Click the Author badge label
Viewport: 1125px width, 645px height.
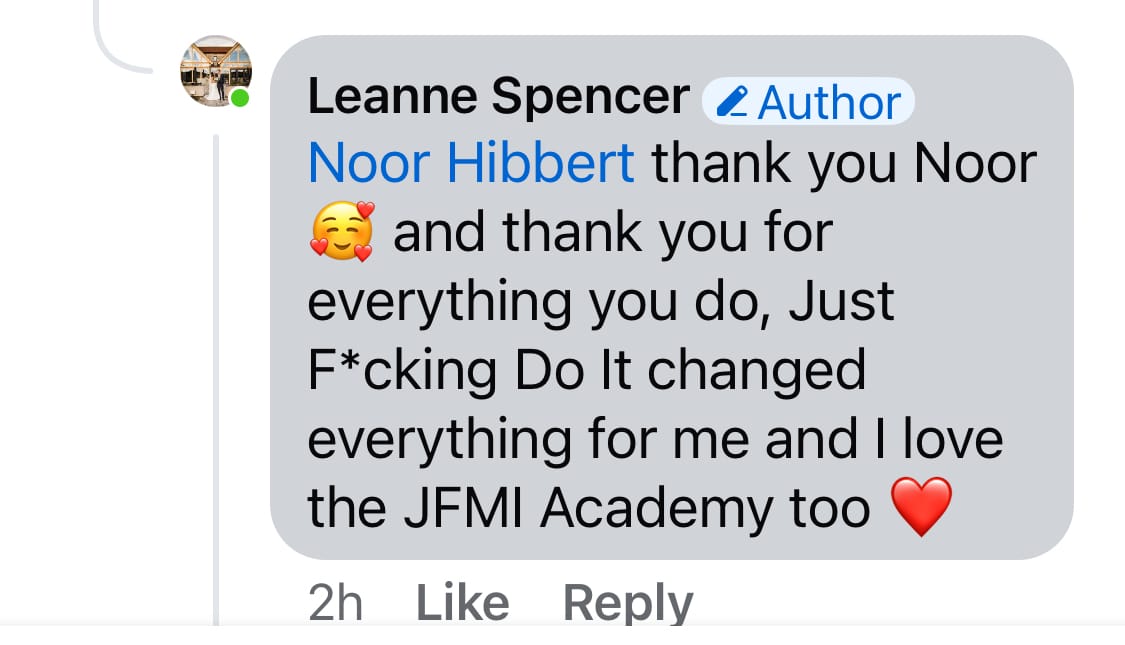828,102
